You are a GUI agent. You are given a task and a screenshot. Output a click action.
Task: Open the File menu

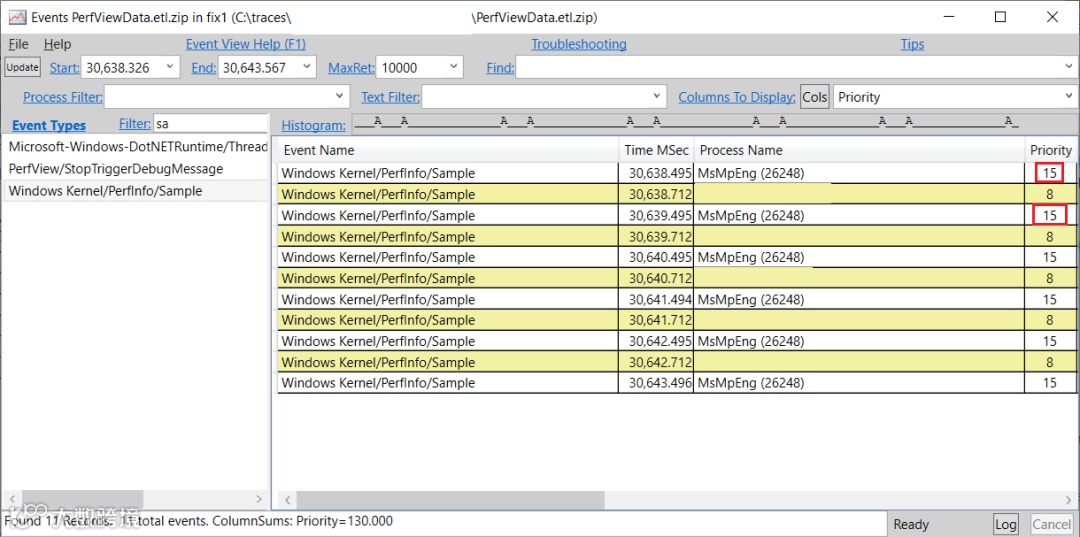[19, 44]
